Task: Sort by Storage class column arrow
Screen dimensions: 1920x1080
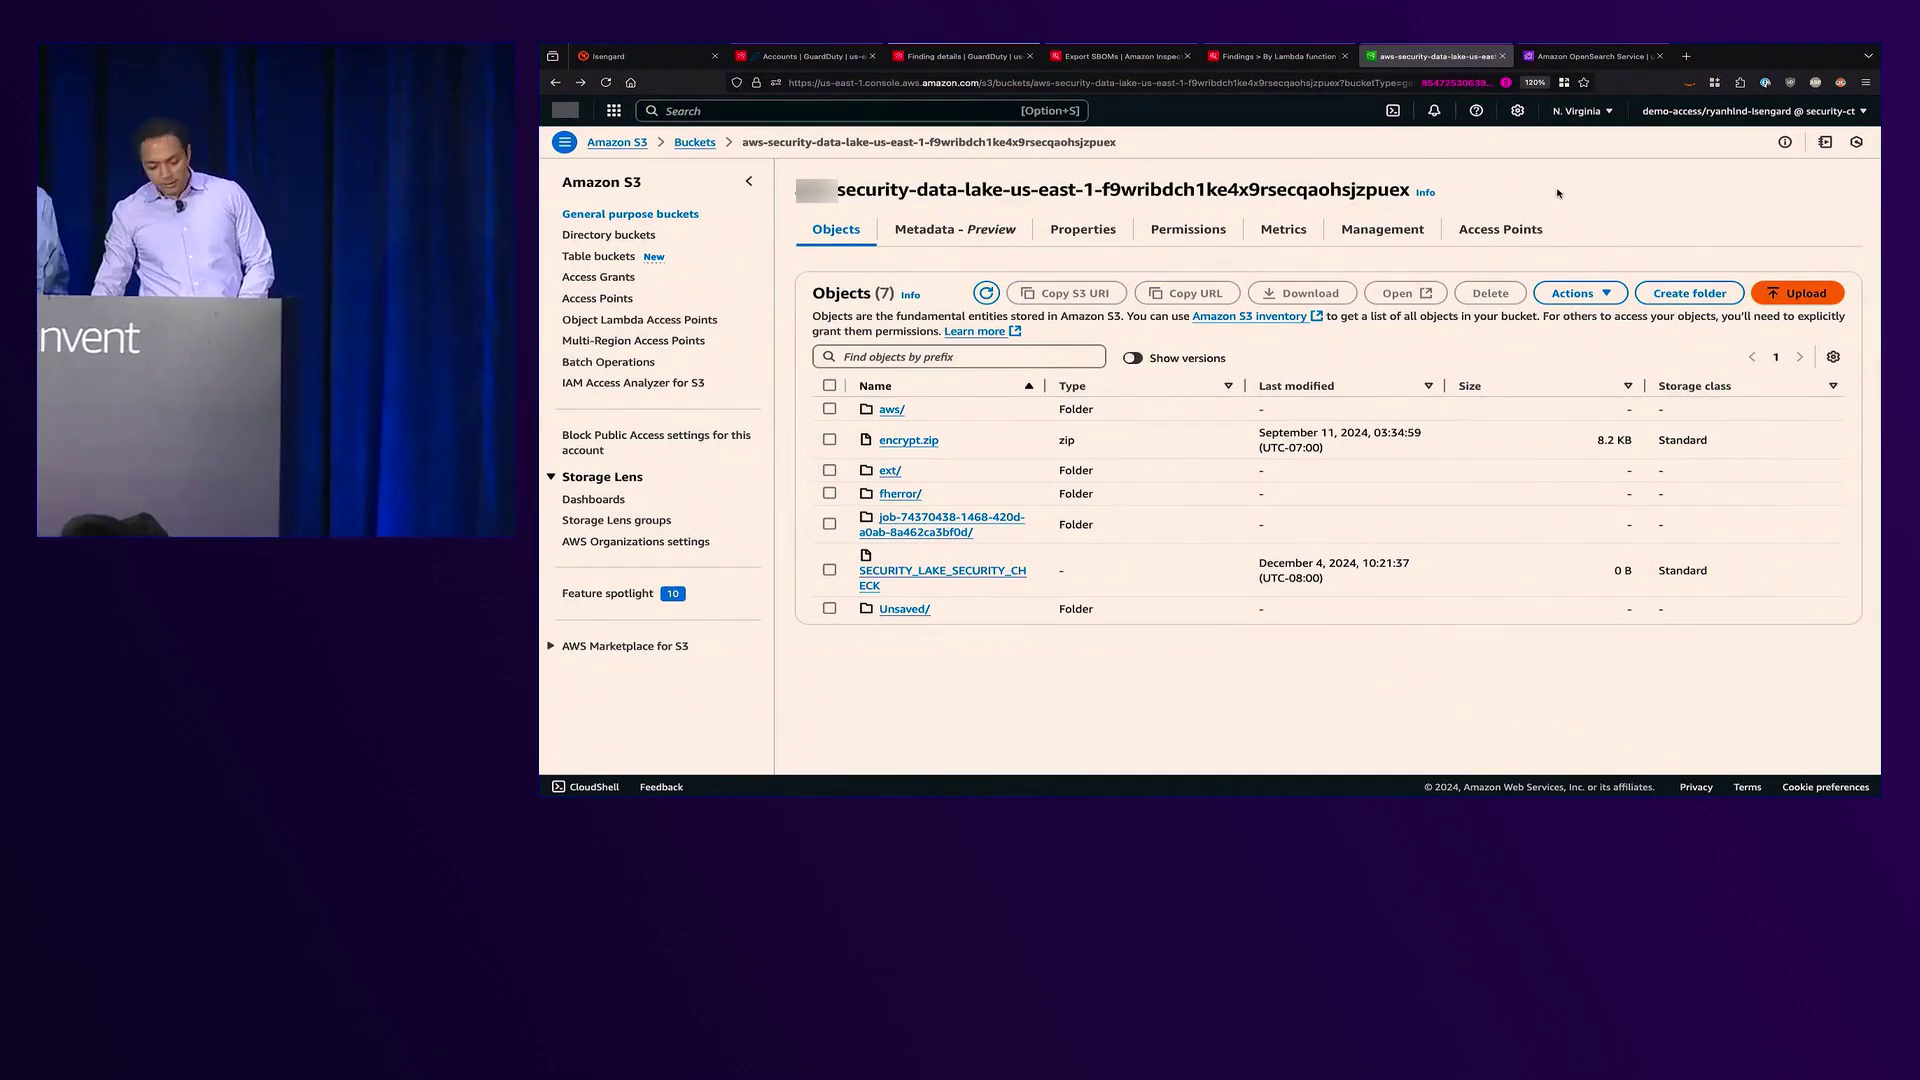Action: coord(1833,386)
